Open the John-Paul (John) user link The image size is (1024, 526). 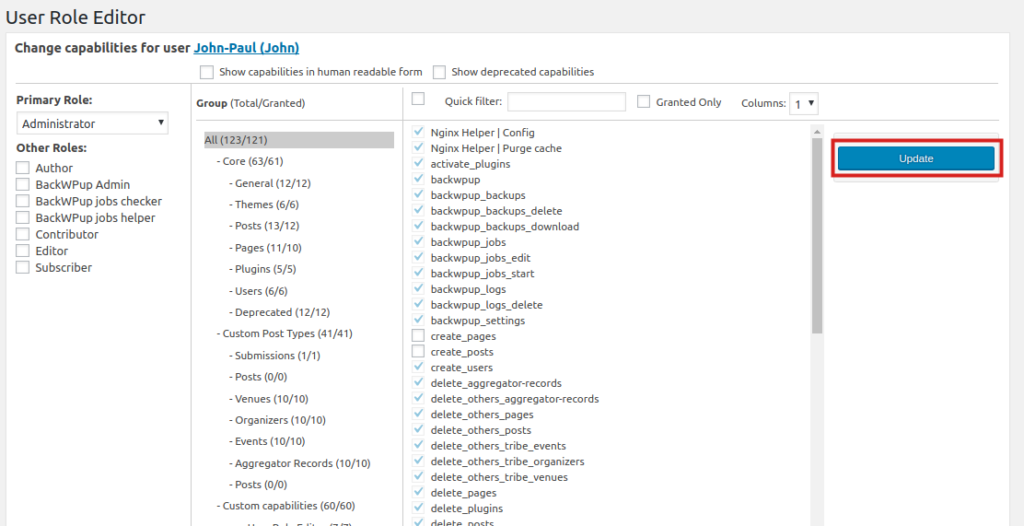246,47
